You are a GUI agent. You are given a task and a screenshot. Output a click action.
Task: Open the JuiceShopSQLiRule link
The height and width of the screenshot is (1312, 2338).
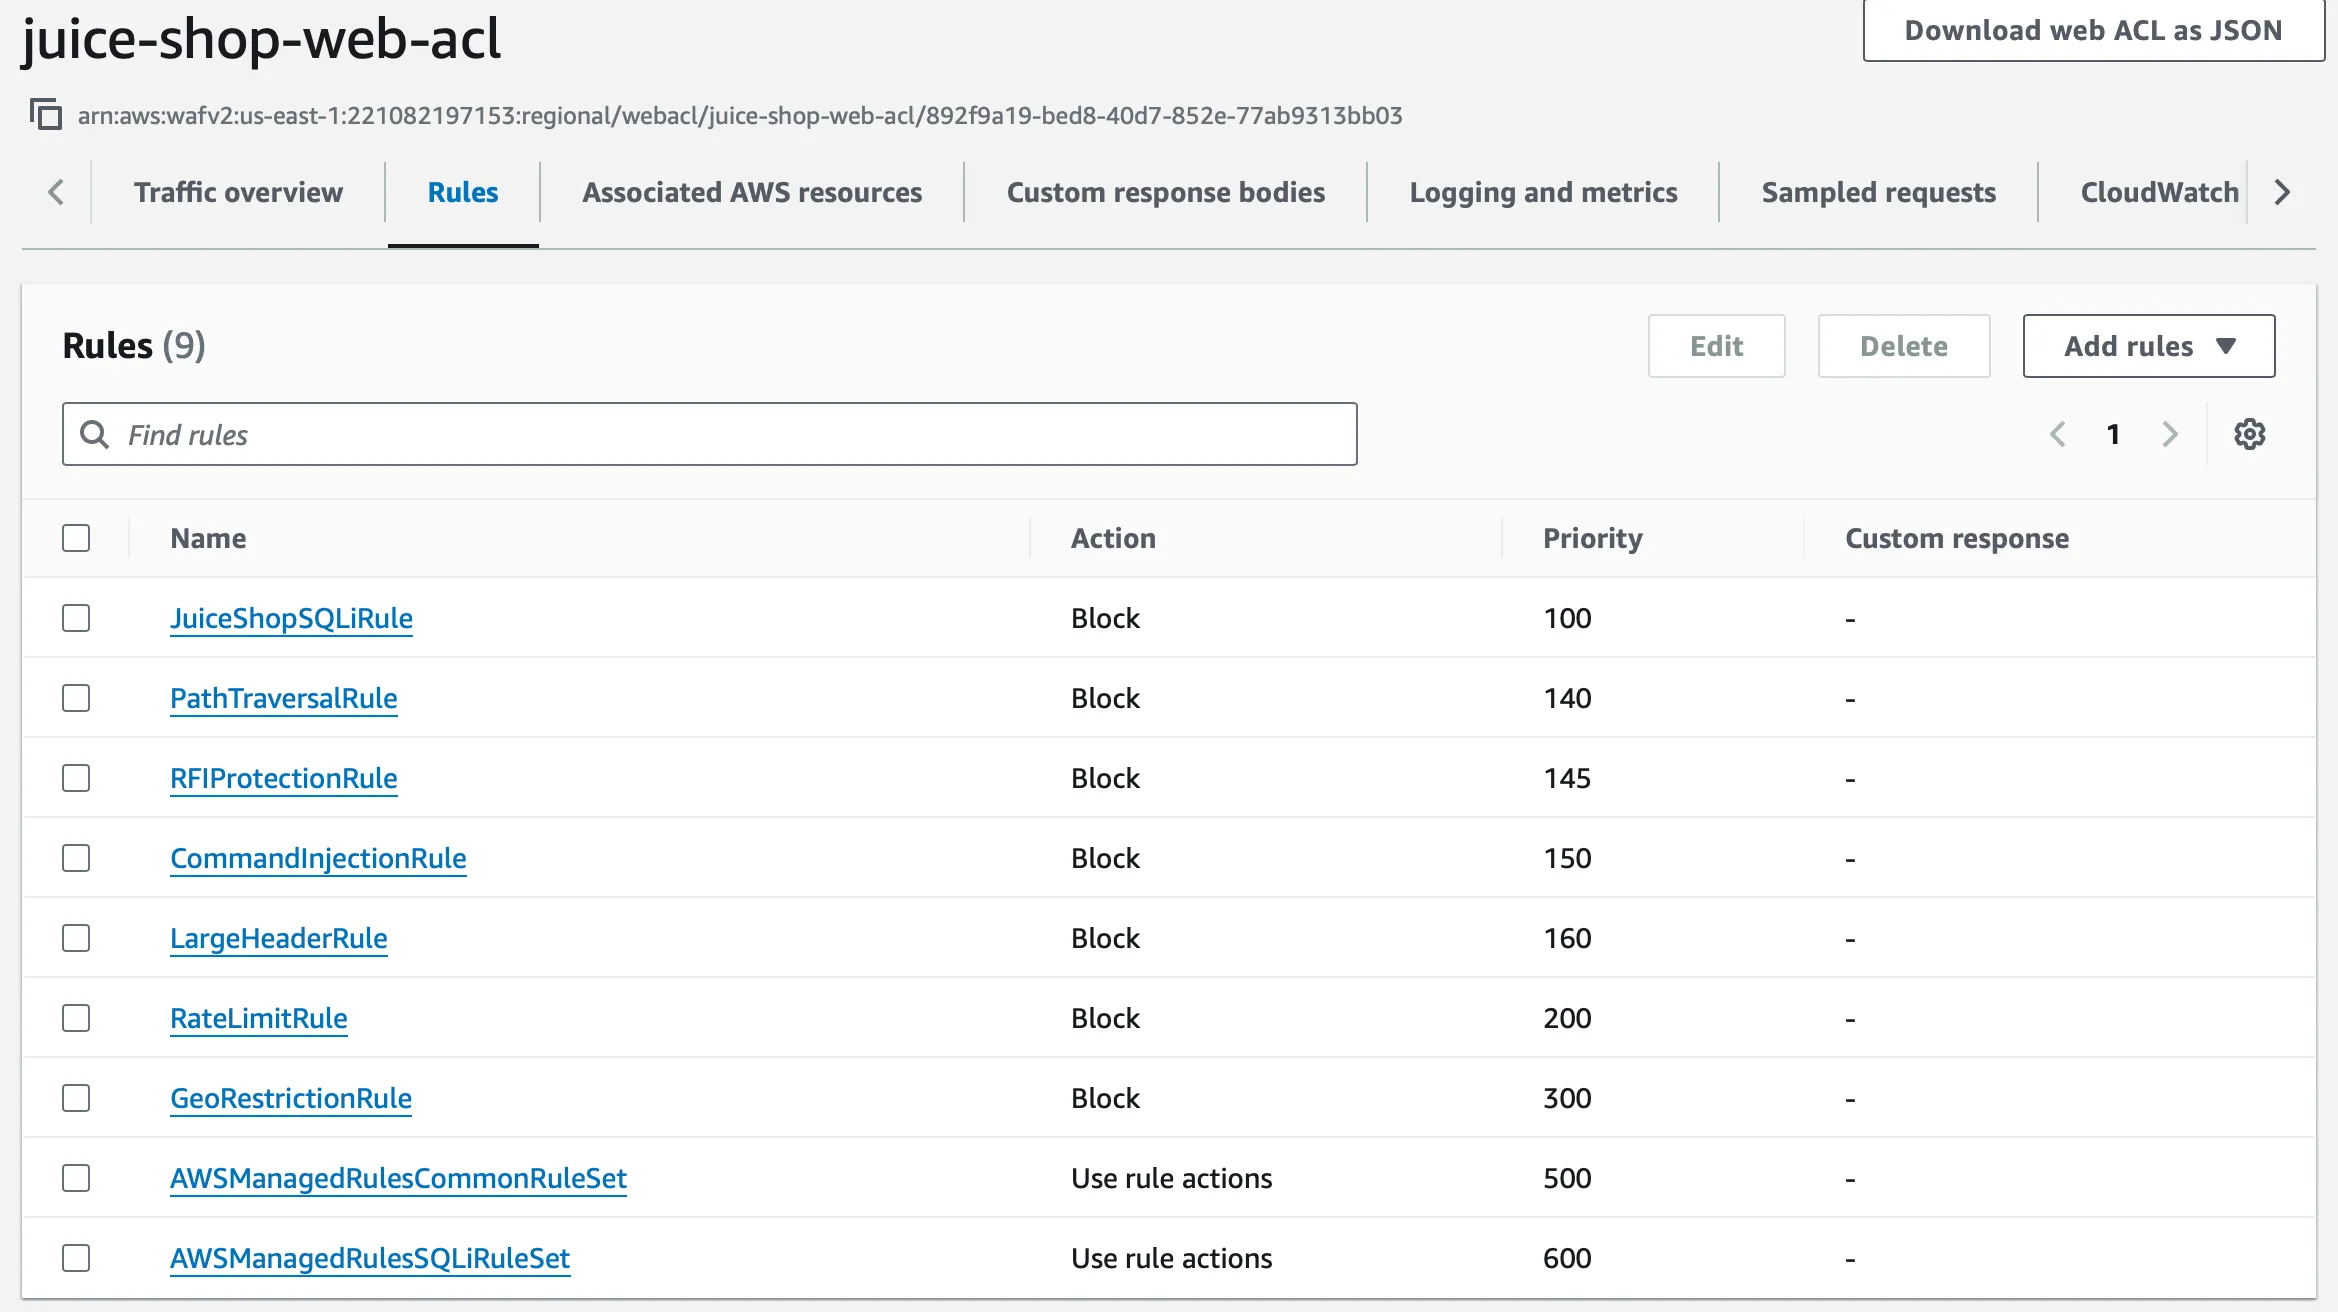(x=291, y=618)
